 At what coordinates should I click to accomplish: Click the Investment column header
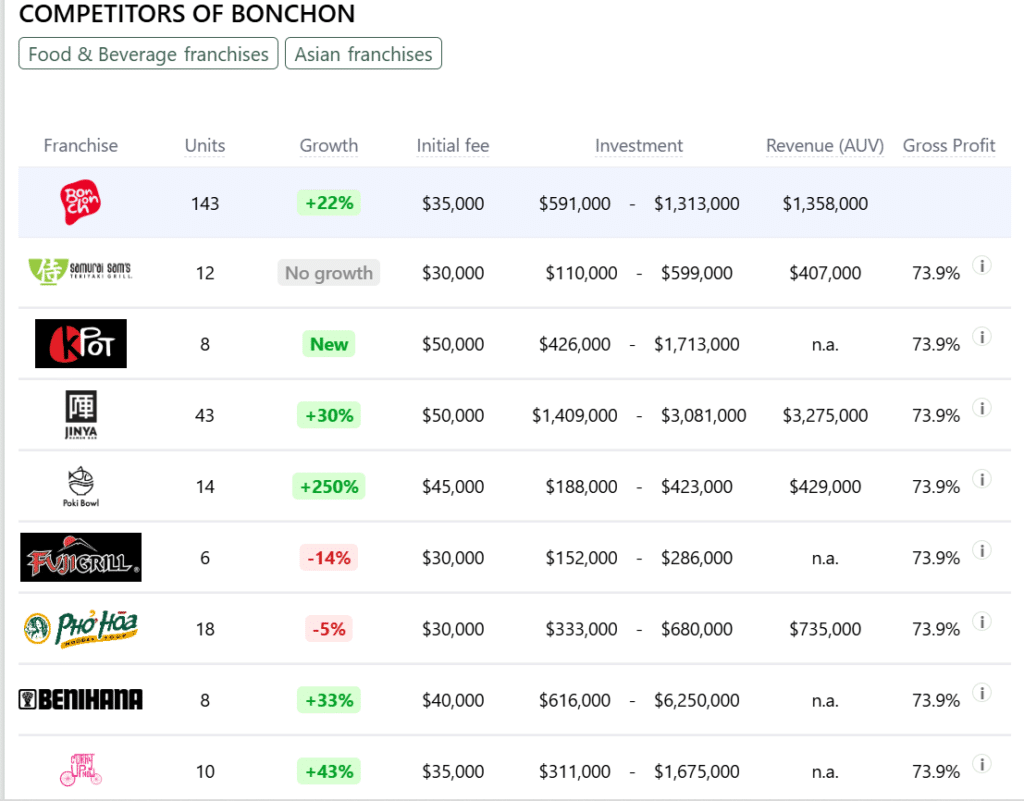639,145
